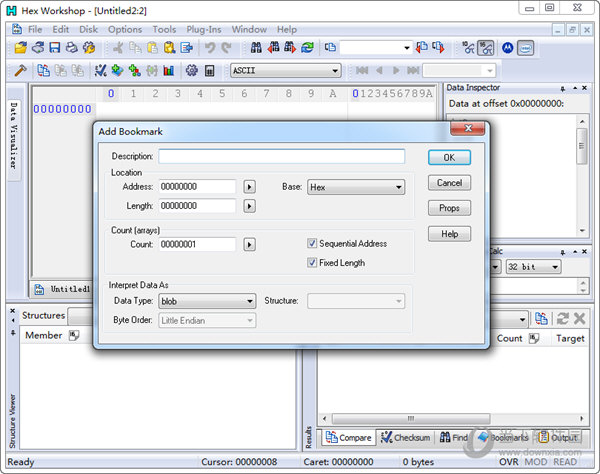This screenshot has height=474, width=600.
Task: Click OK in Add Bookmark dialog
Action: (449, 158)
